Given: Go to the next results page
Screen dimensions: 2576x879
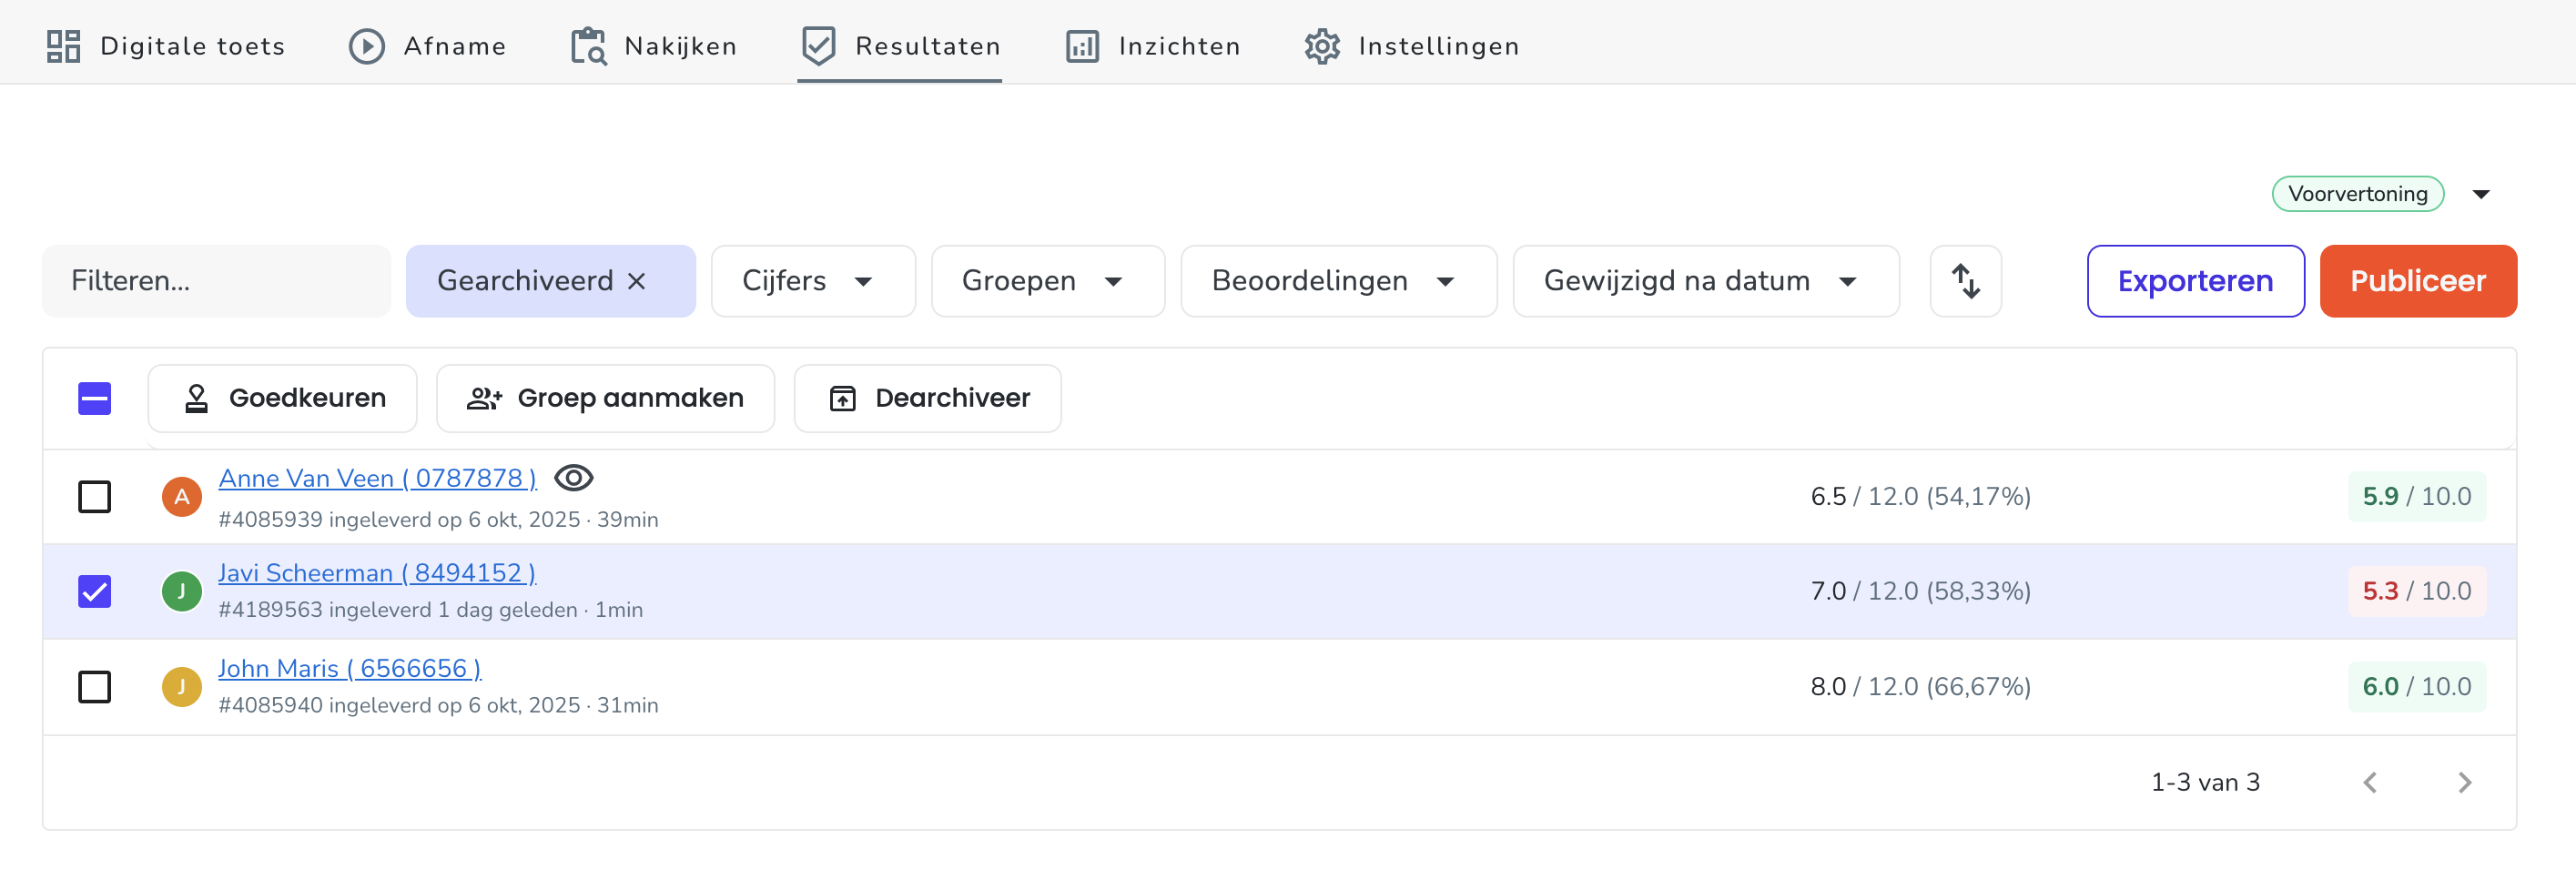Looking at the screenshot, I should click(x=2464, y=782).
